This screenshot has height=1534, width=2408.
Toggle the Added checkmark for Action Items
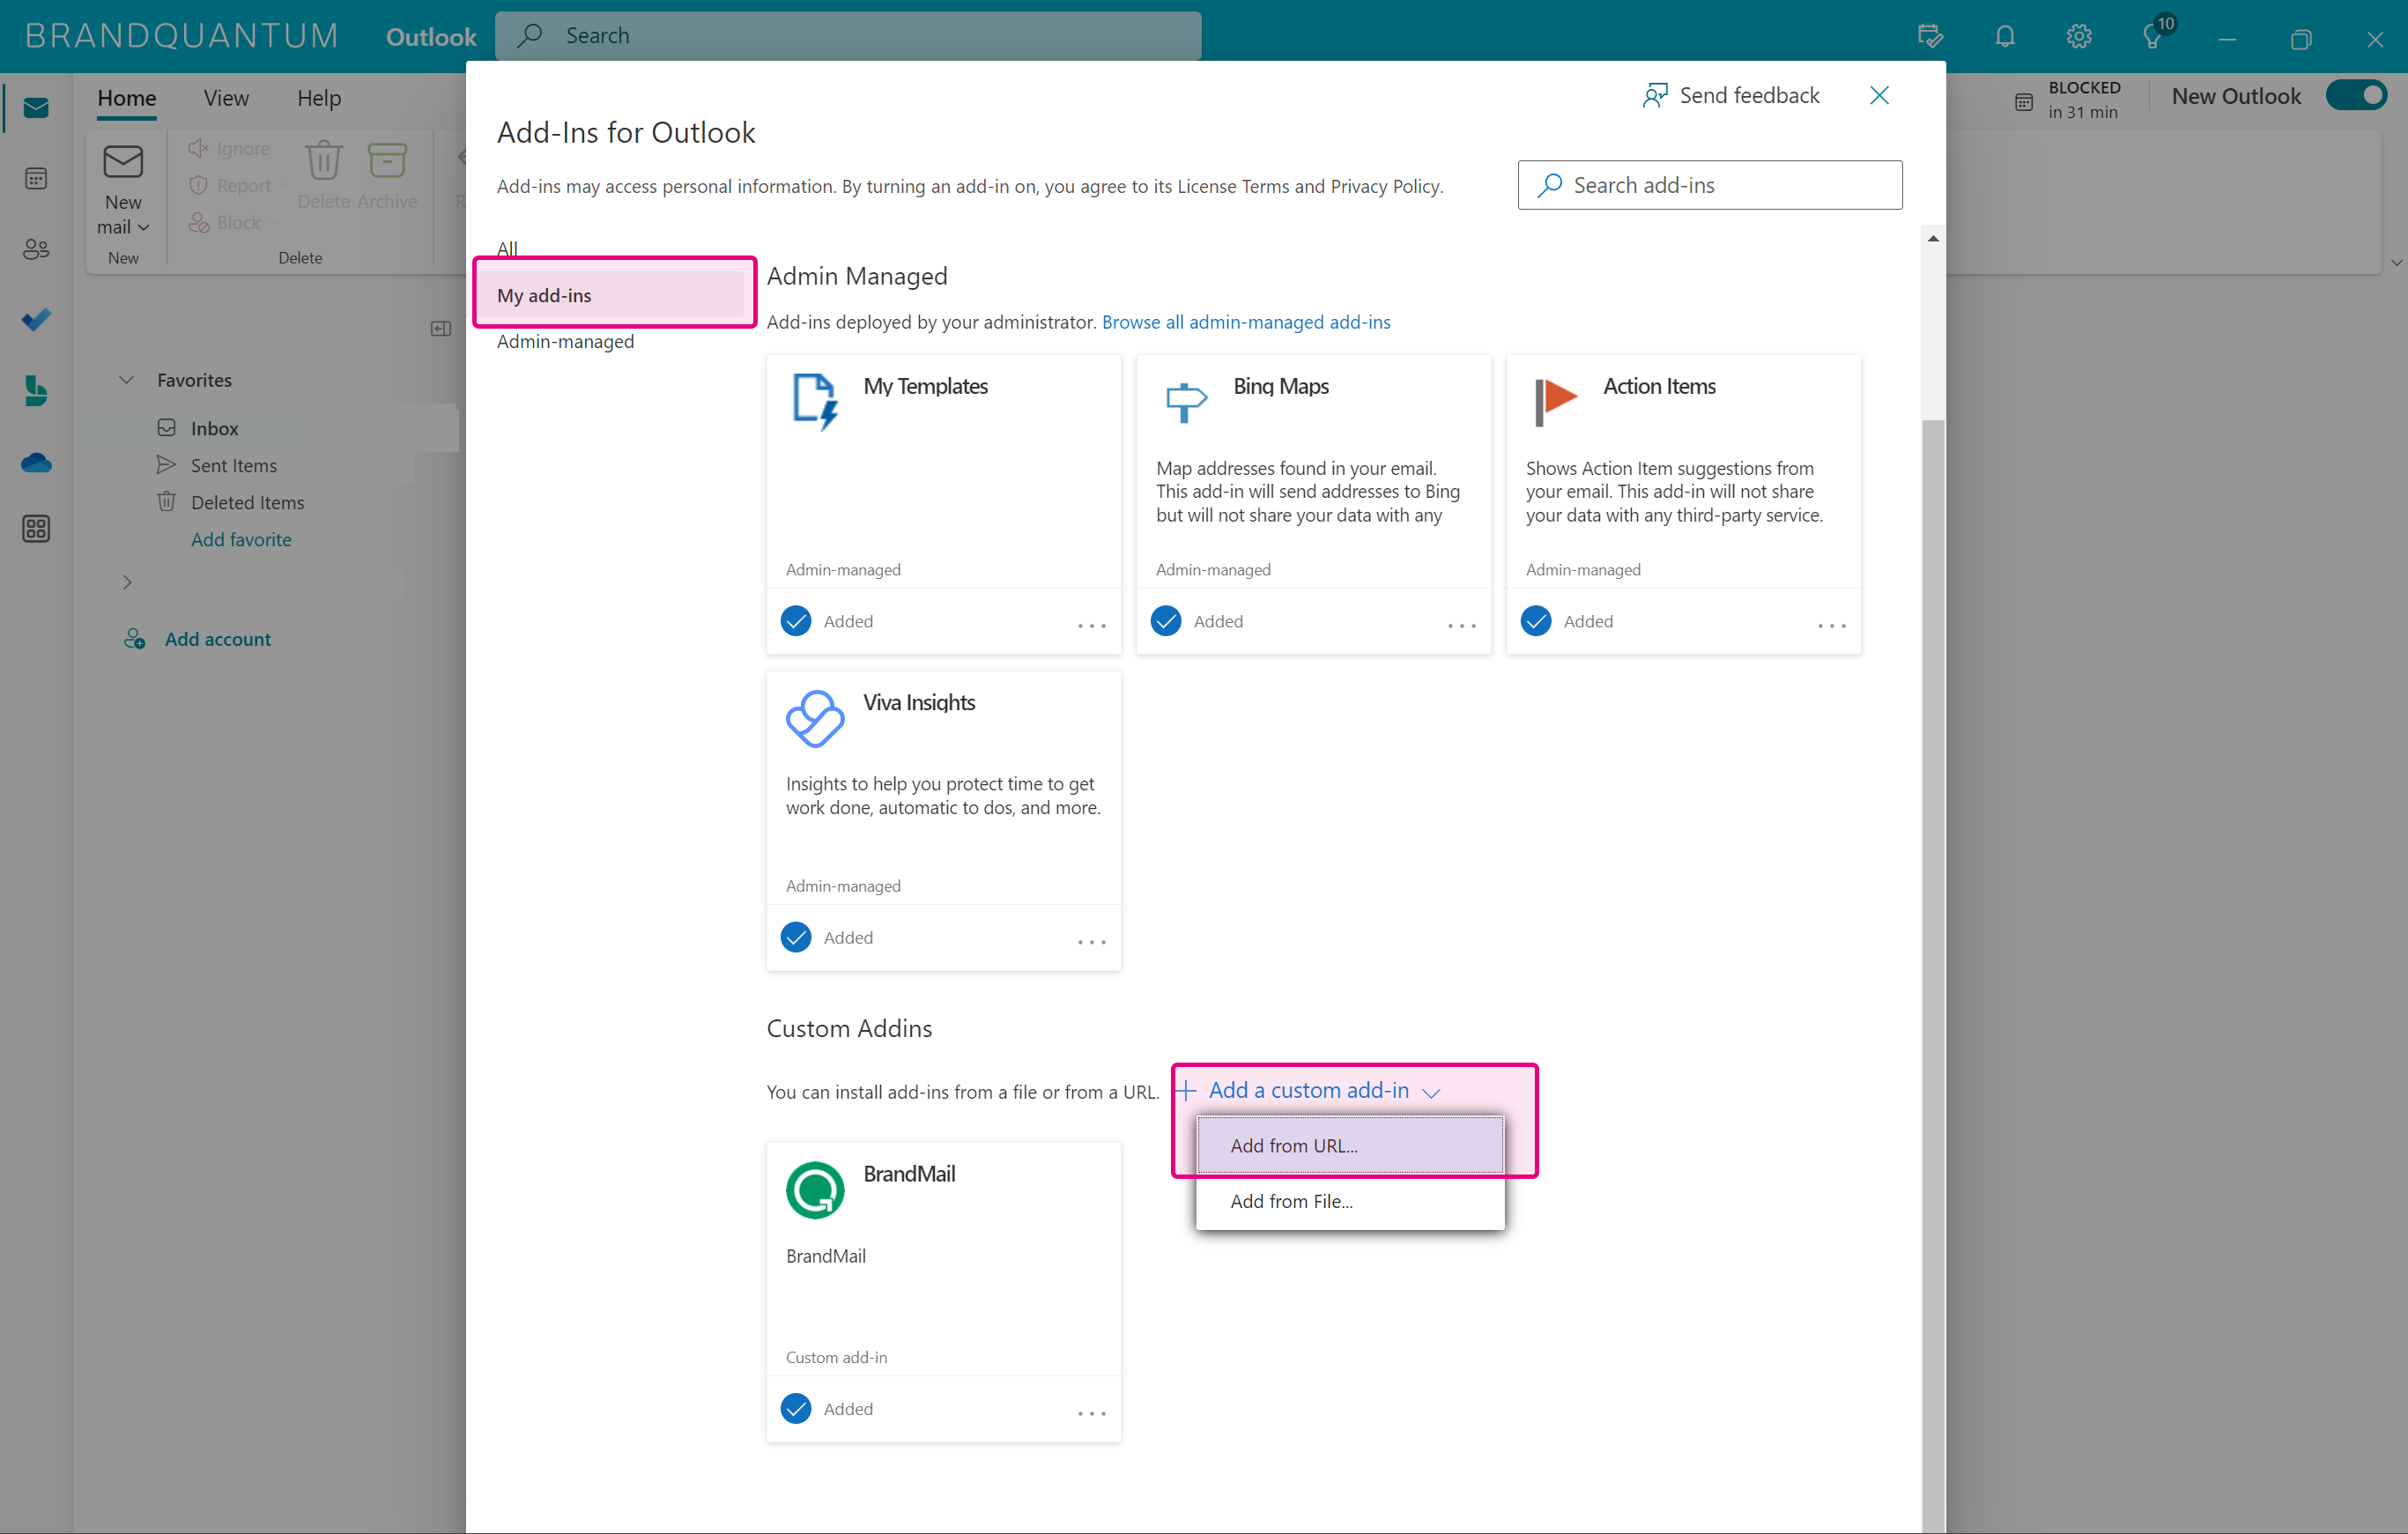click(x=1536, y=621)
